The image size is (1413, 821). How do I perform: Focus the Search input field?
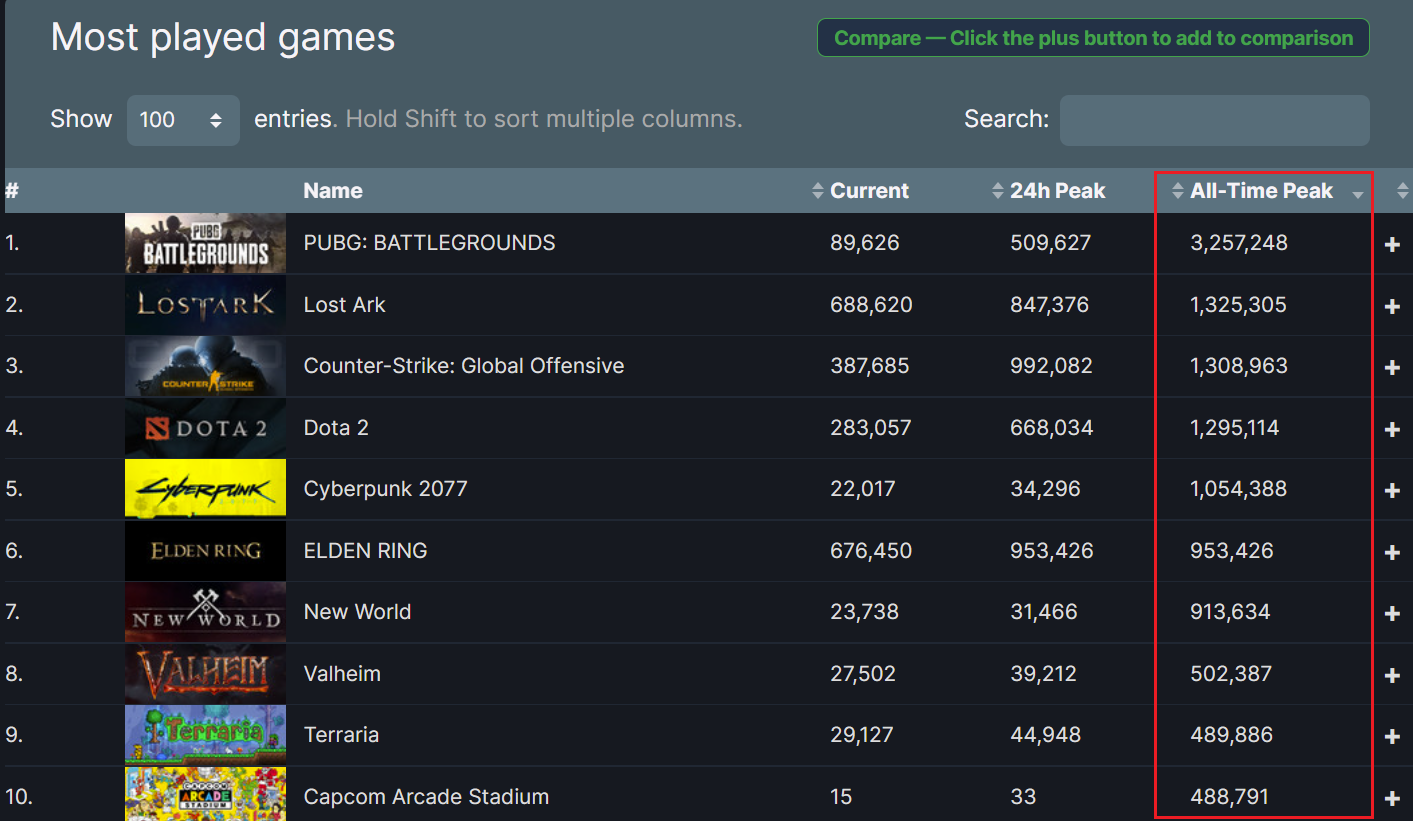[x=1215, y=120]
